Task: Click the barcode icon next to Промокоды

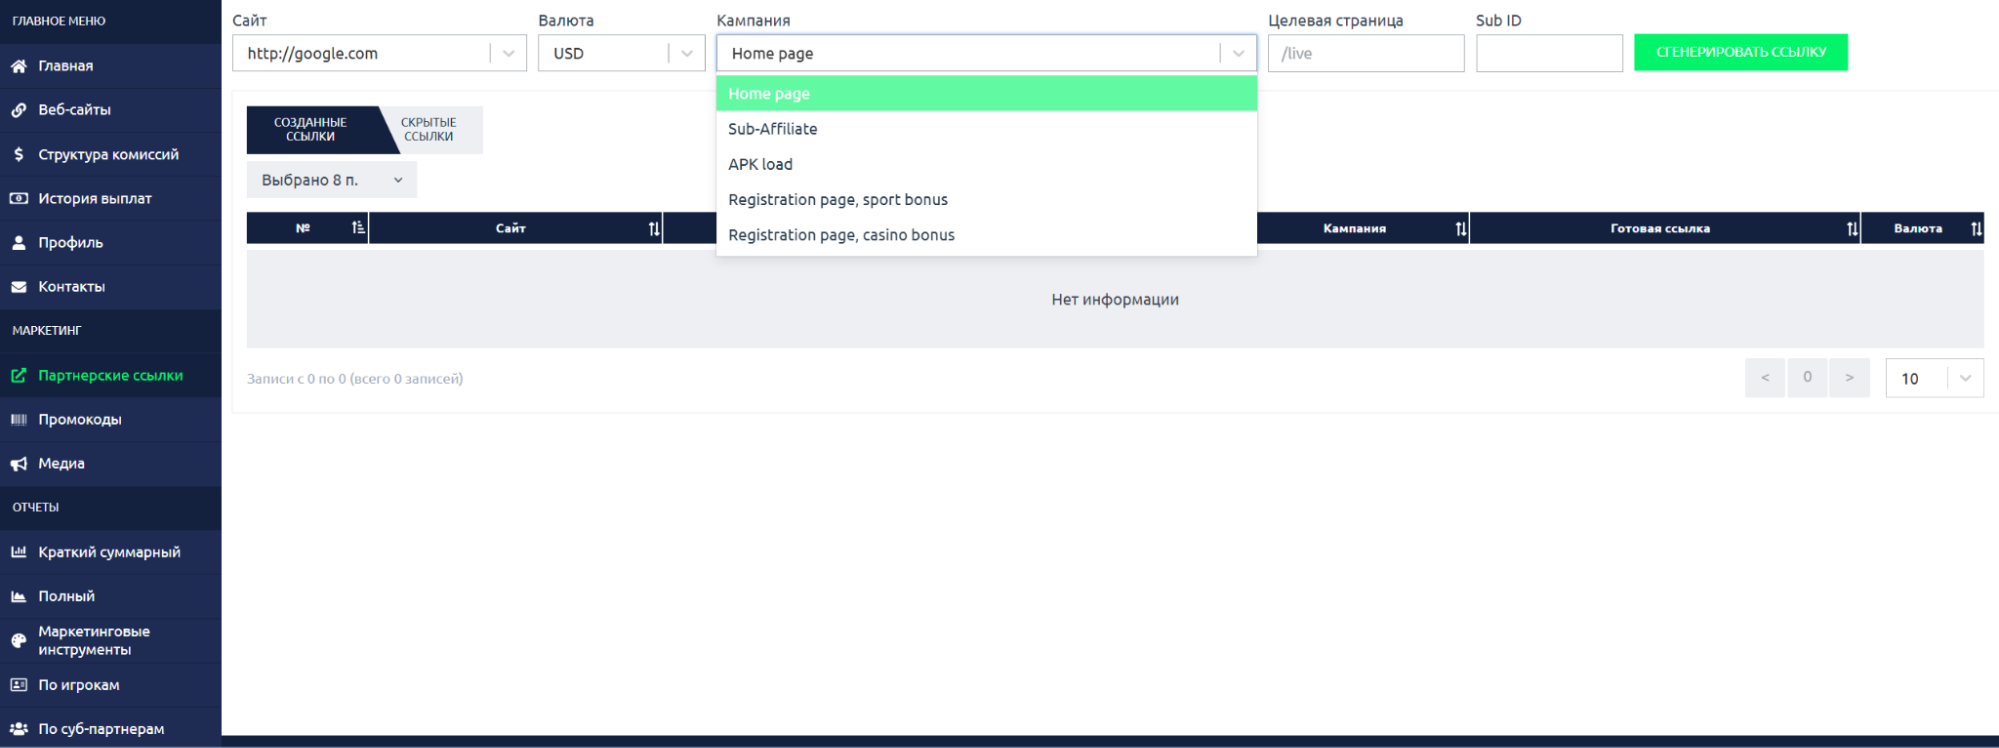Action: coord(19,420)
